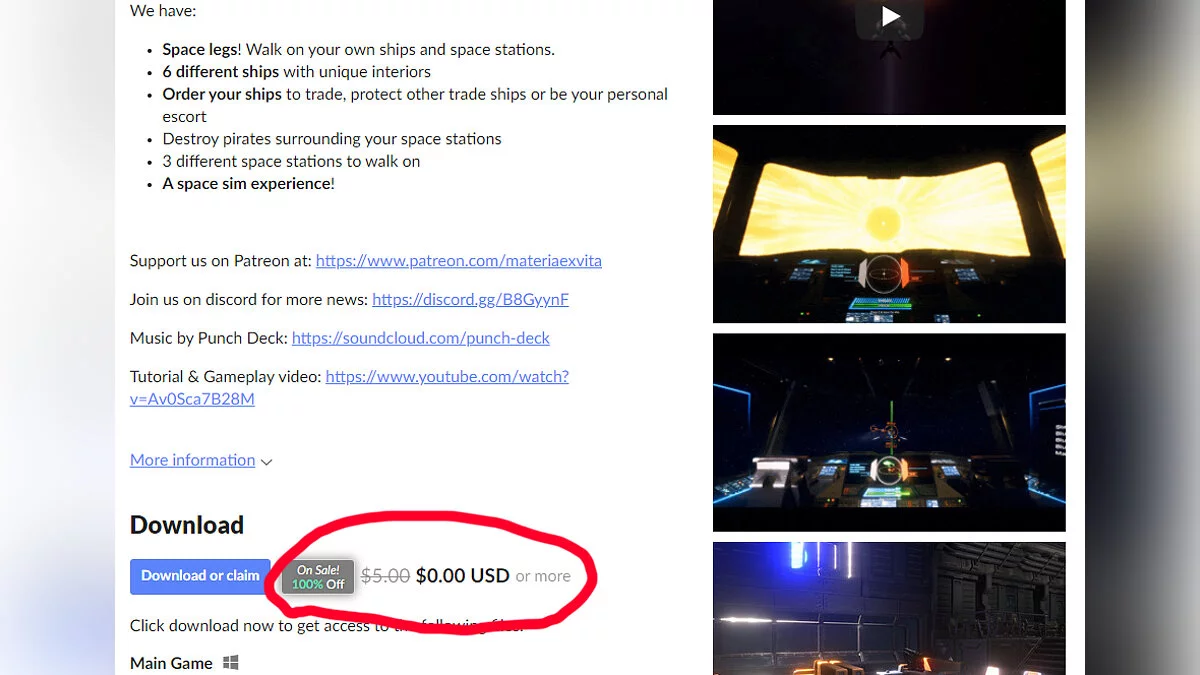The image size is (1200, 675).
Task: Click the On Sale 100% Off badge
Action: [318, 577]
